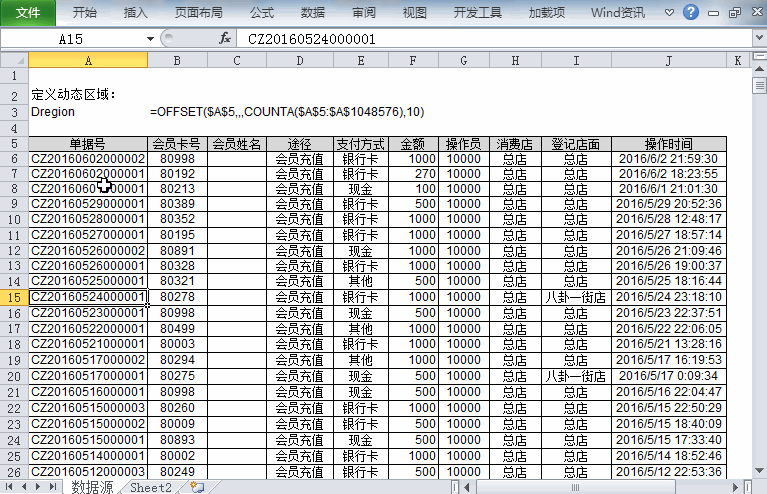Select column A header

click(x=88, y=61)
